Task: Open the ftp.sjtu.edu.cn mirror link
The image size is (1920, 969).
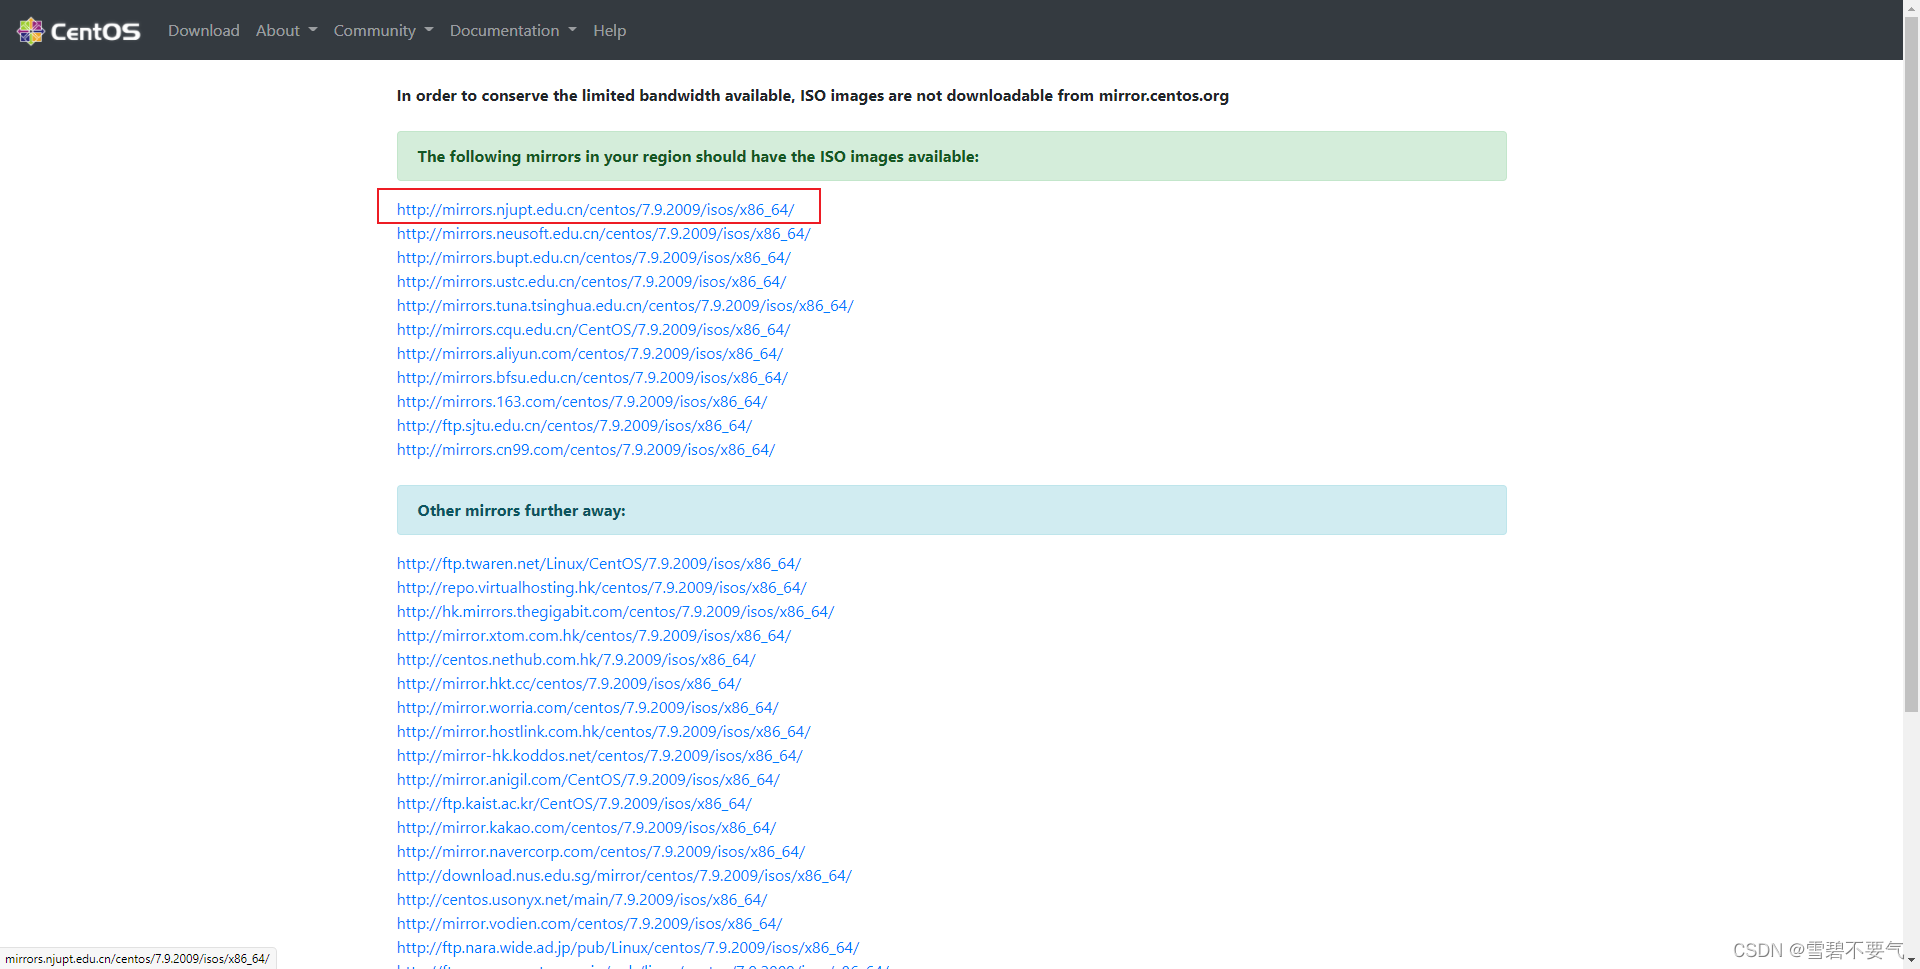Action: point(575,426)
